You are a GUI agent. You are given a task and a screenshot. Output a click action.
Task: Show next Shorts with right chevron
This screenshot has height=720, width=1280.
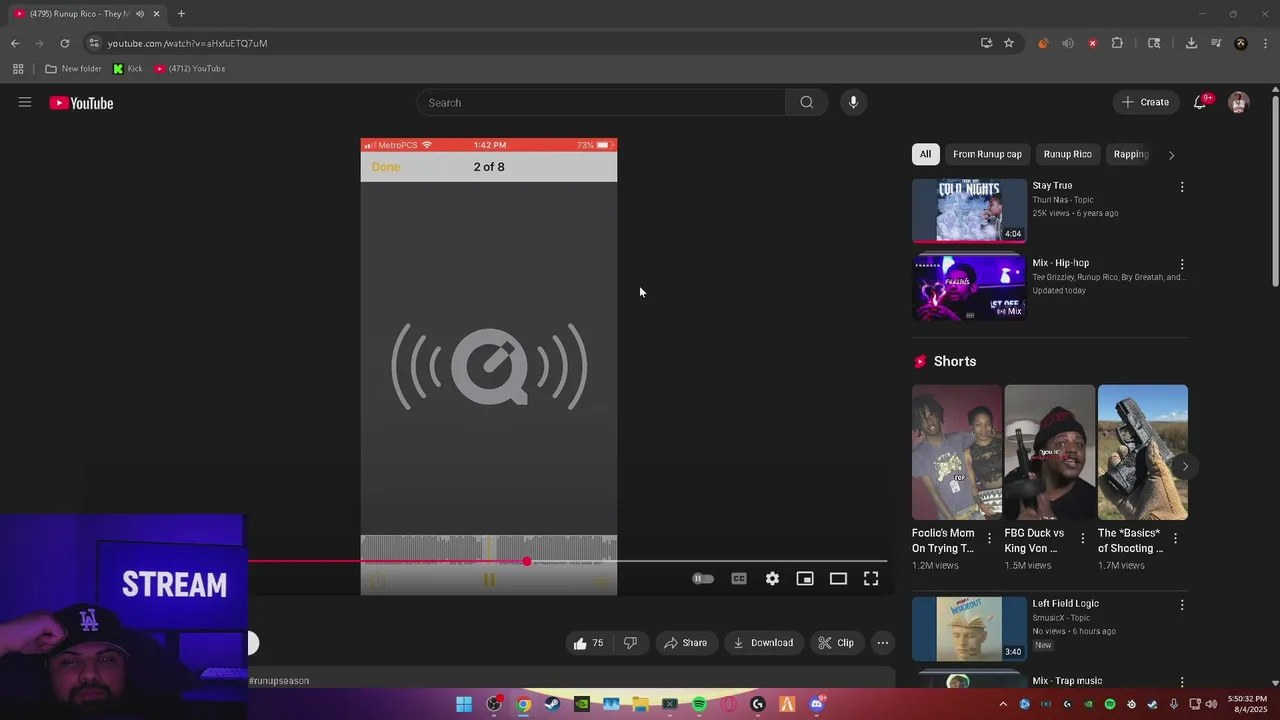[x=1185, y=466]
